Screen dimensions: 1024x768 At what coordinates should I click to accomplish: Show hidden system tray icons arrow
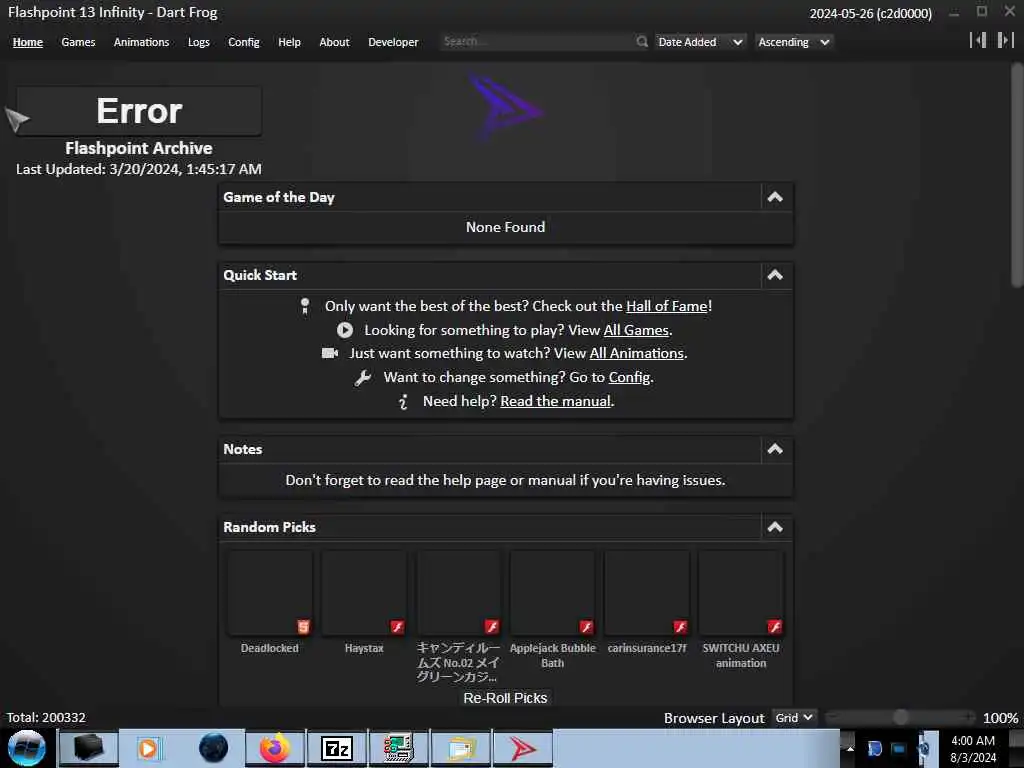pyautogui.click(x=850, y=748)
